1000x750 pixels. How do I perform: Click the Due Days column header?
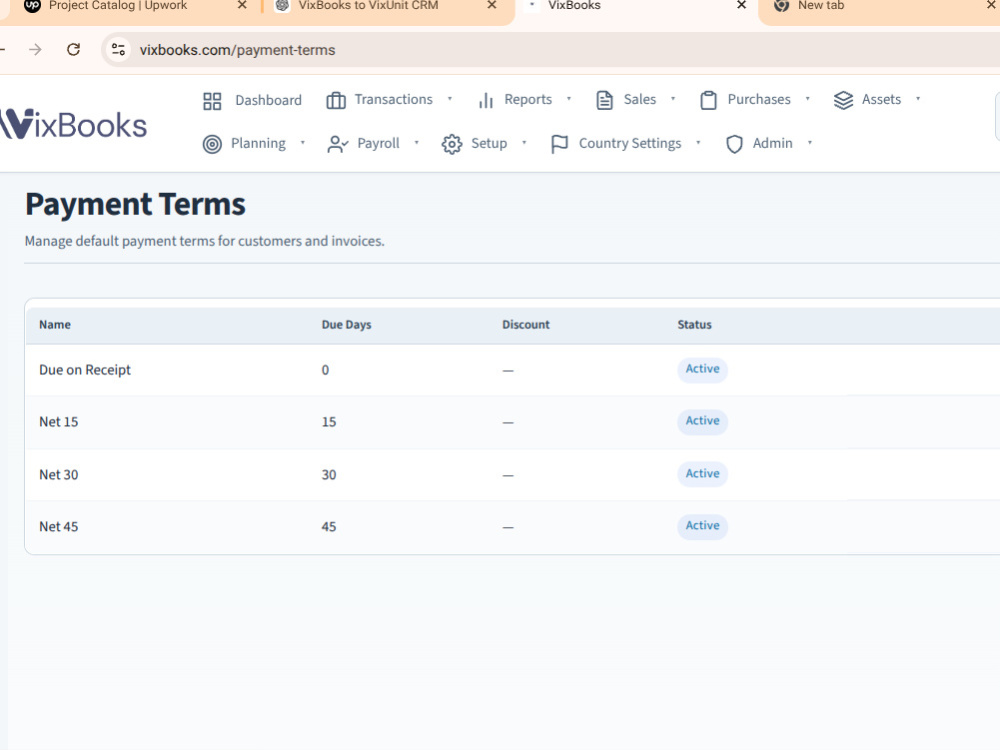(x=346, y=325)
